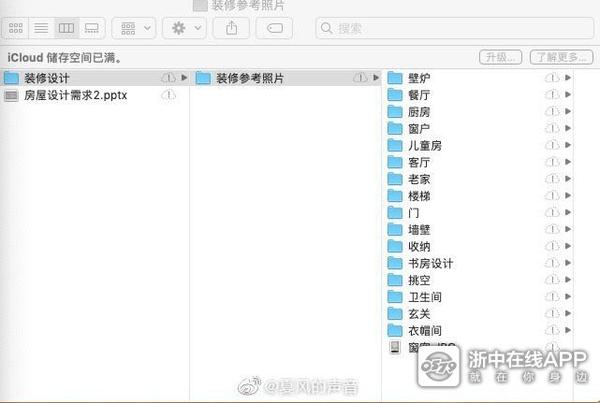
Task: Expand the 厨房 folder disclosure arrow
Action: tap(568, 112)
